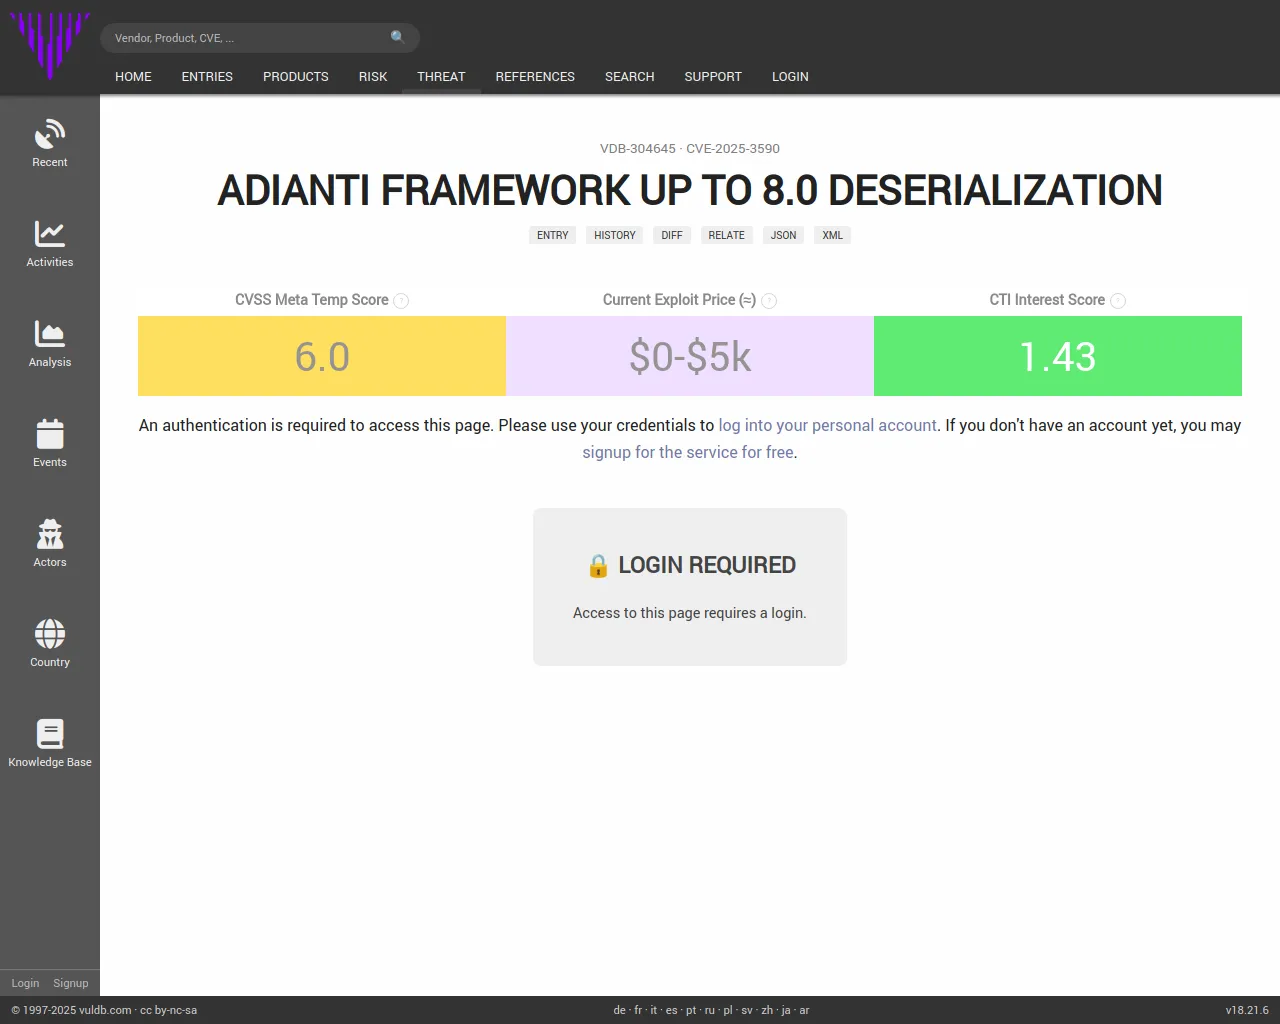Switch language to 'ar'
Screen dimensions: 1280x1024
(x=804, y=1010)
